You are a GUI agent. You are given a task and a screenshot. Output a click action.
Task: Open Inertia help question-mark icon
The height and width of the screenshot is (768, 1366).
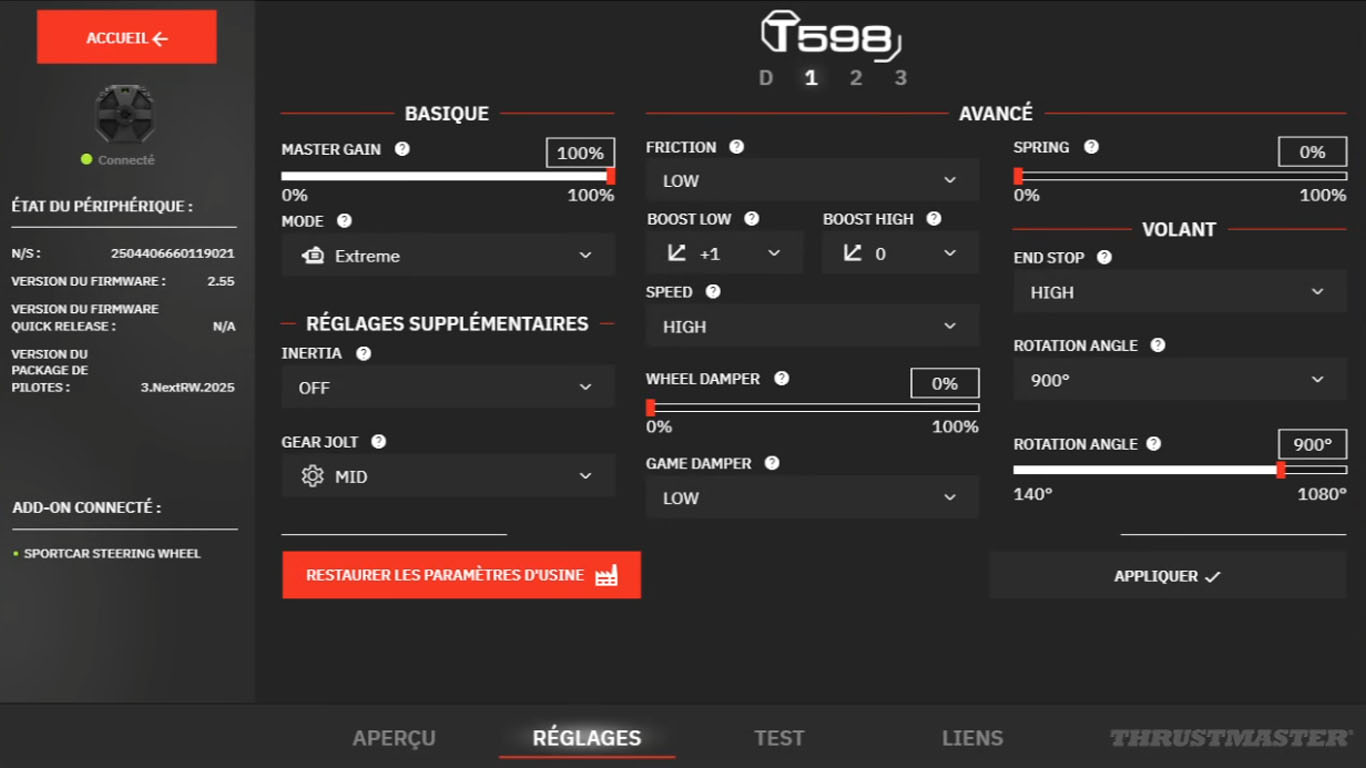coord(363,353)
